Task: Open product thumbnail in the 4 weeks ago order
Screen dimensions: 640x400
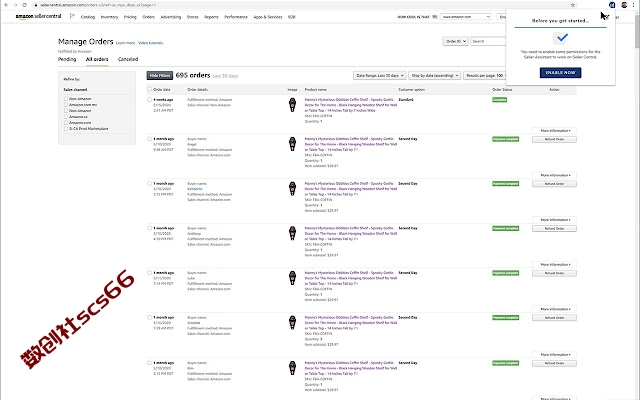Action: [292, 105]
